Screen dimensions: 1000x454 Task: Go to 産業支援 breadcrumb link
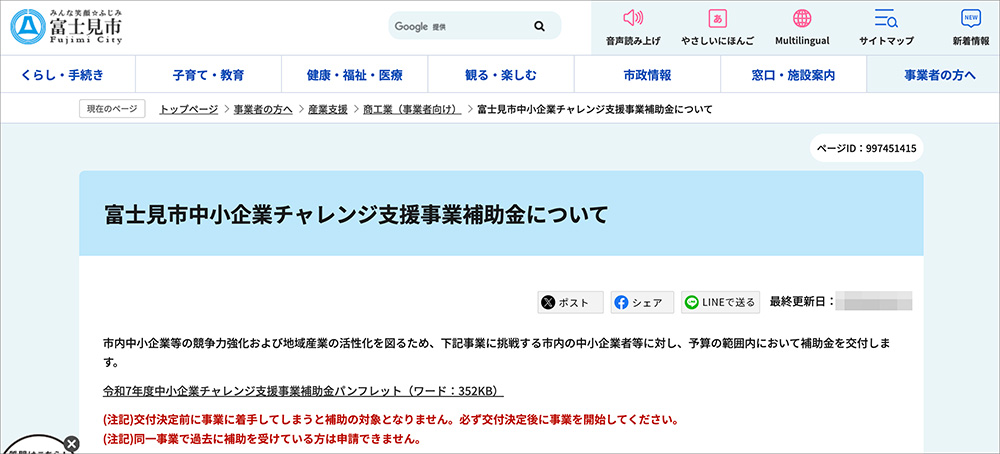pos(328,110)
